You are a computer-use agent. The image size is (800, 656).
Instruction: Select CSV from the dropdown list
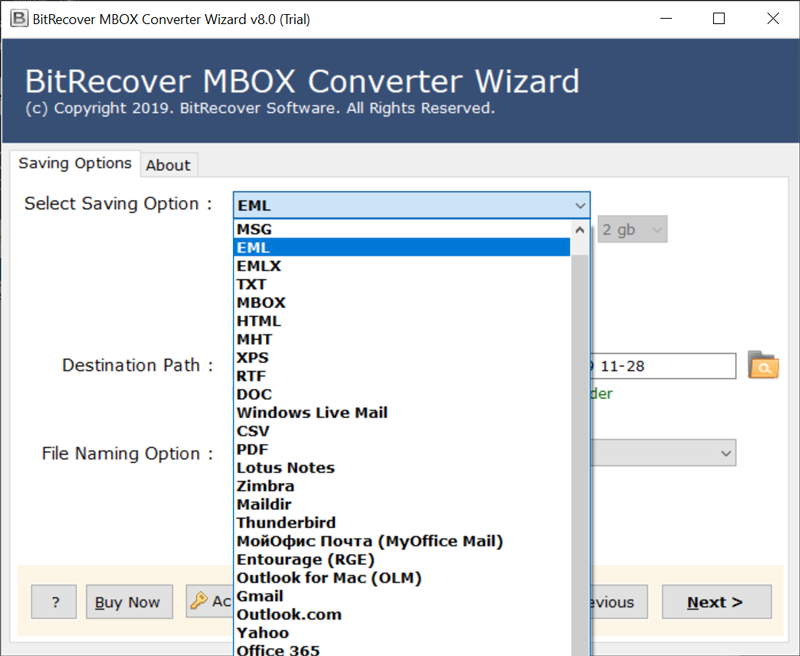[x=402, y=432]
